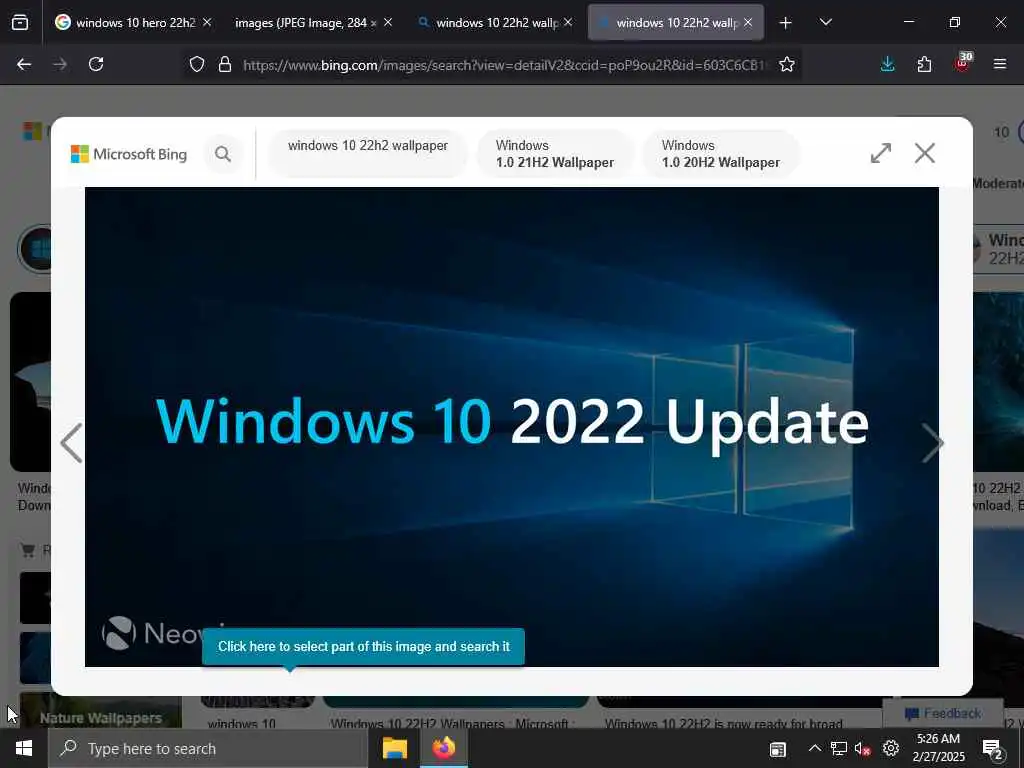
Task: Select 'Windows 1.0 20H2 Wallpaper' suggestion
Action: [721, 153]
